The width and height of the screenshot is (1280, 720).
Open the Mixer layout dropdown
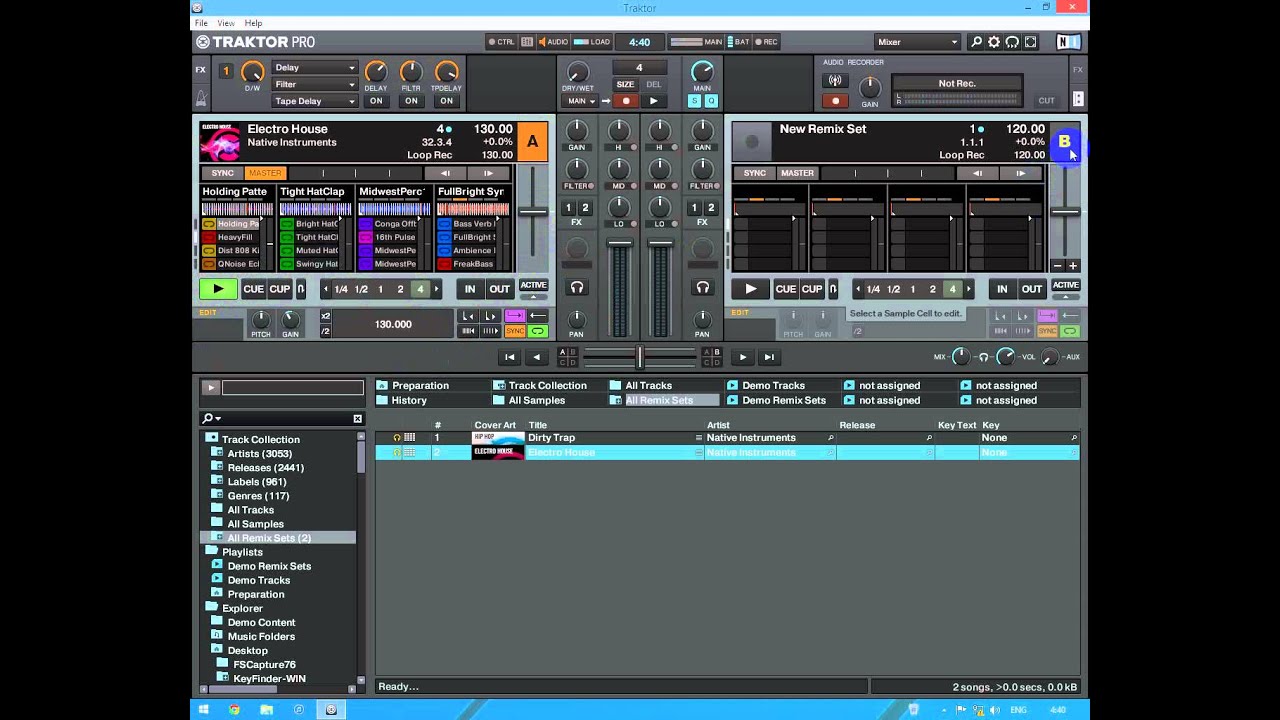[917, 42]
